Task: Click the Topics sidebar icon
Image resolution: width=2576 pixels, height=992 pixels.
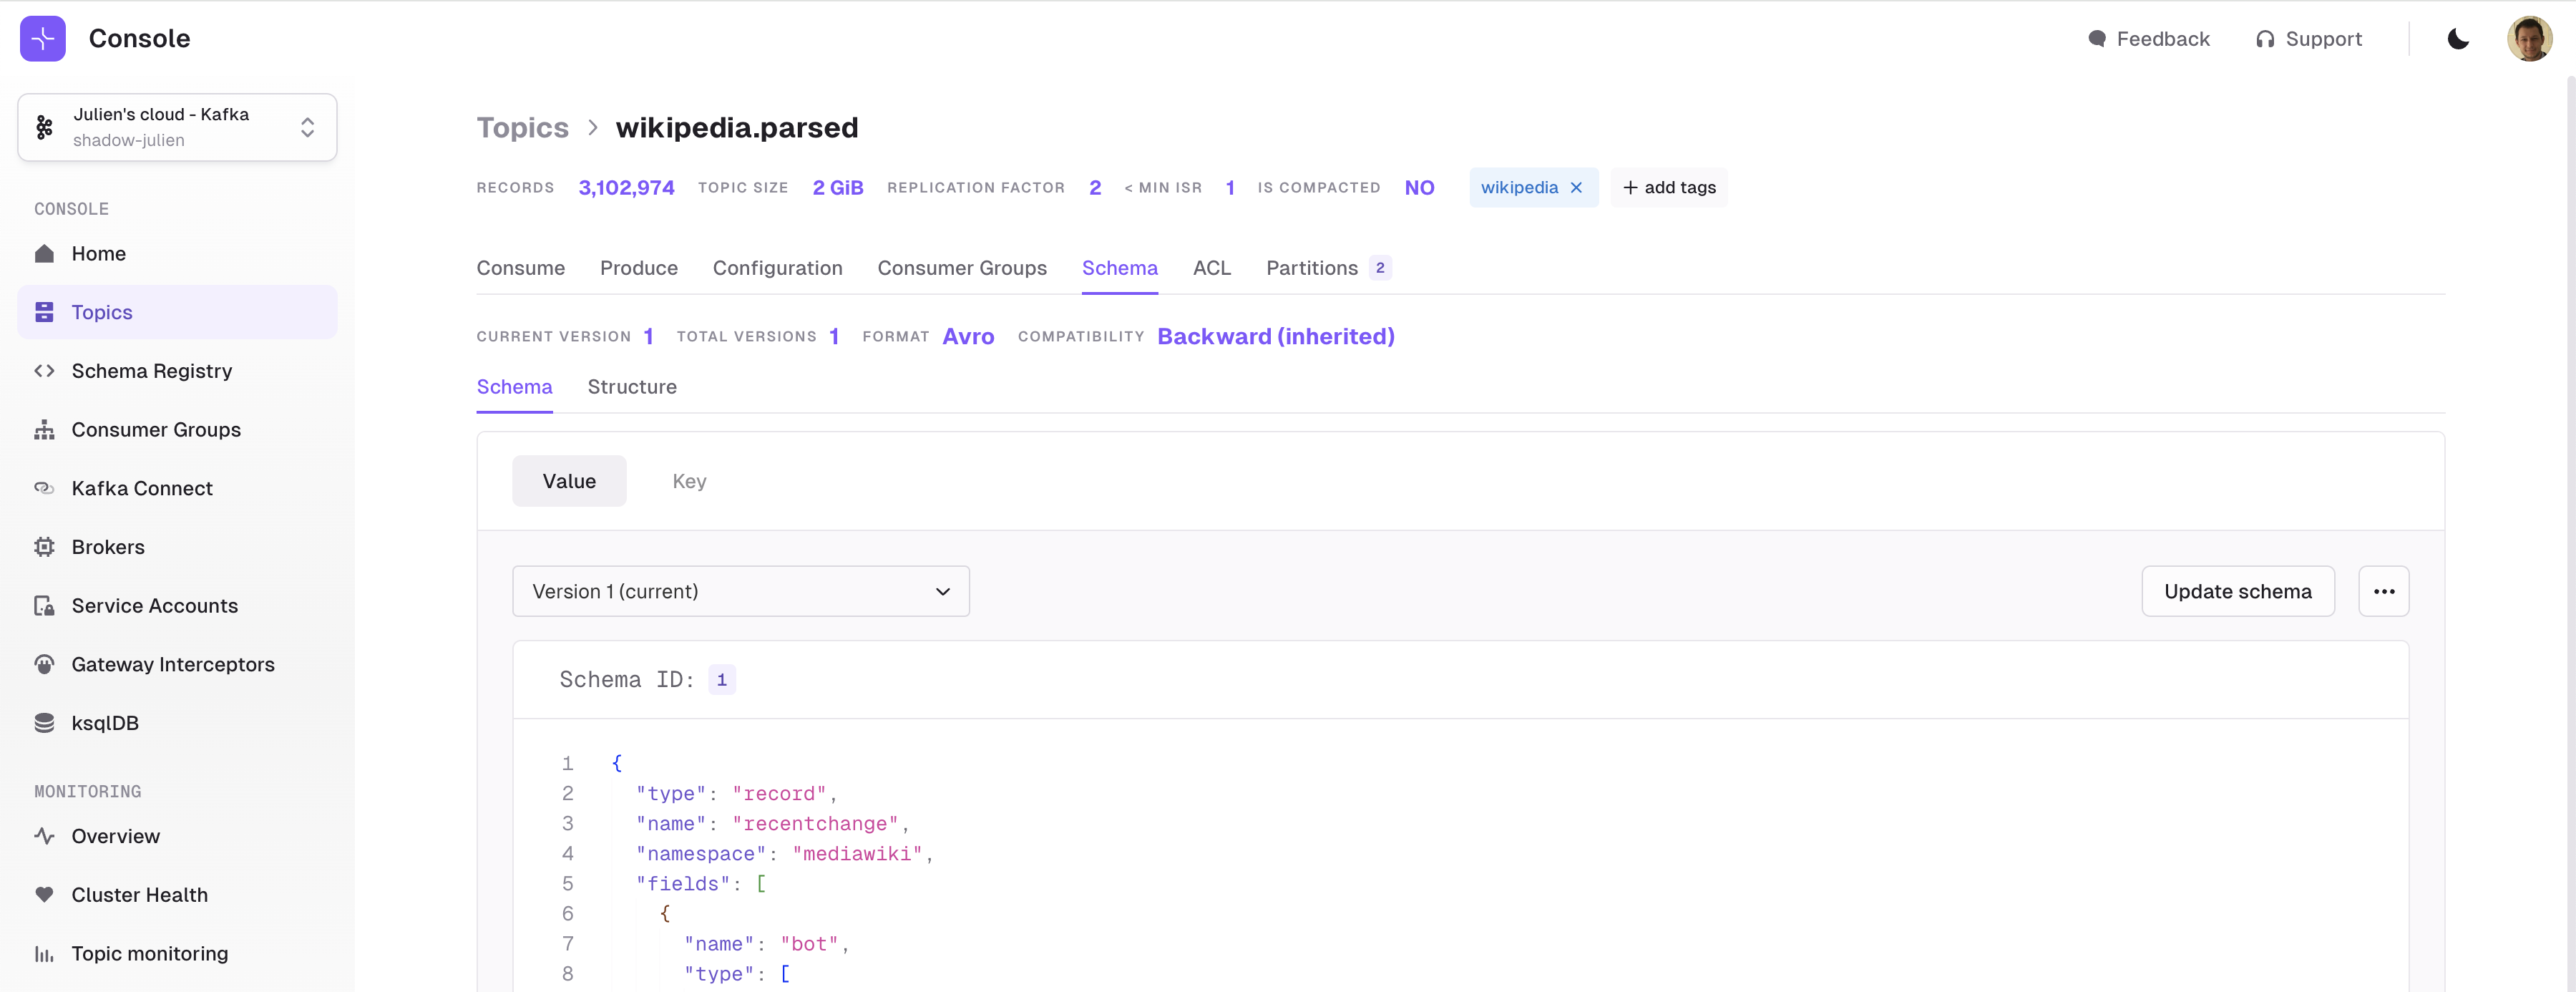Action: (x=44, y=312)
